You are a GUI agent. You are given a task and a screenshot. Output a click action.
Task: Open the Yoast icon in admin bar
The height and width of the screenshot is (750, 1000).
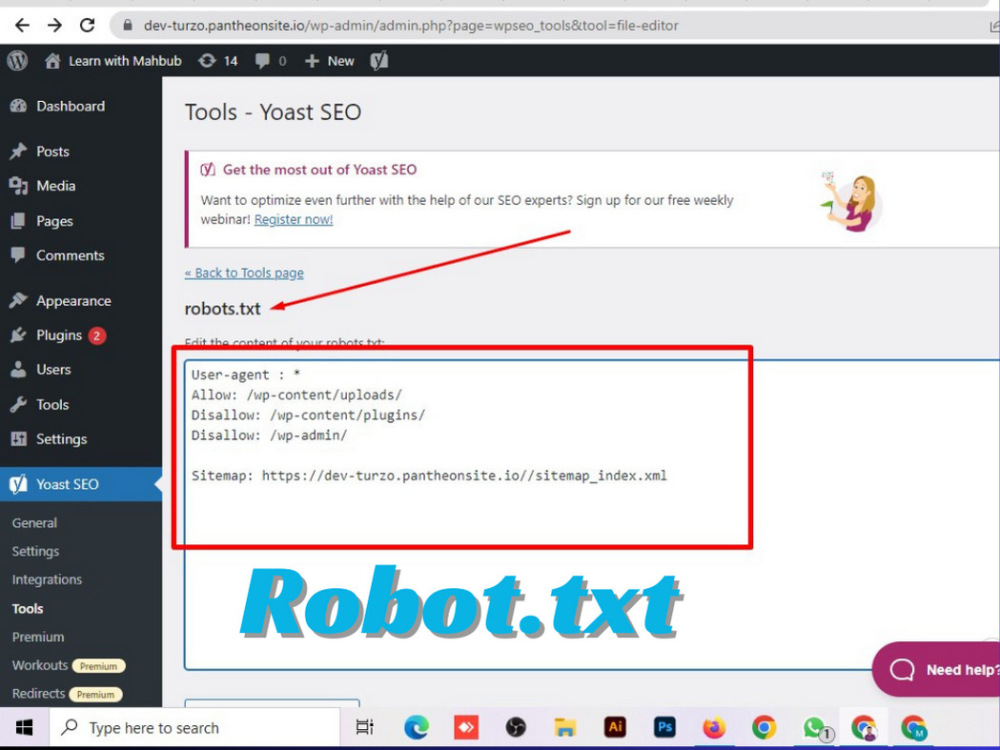(x=379, y=61)
